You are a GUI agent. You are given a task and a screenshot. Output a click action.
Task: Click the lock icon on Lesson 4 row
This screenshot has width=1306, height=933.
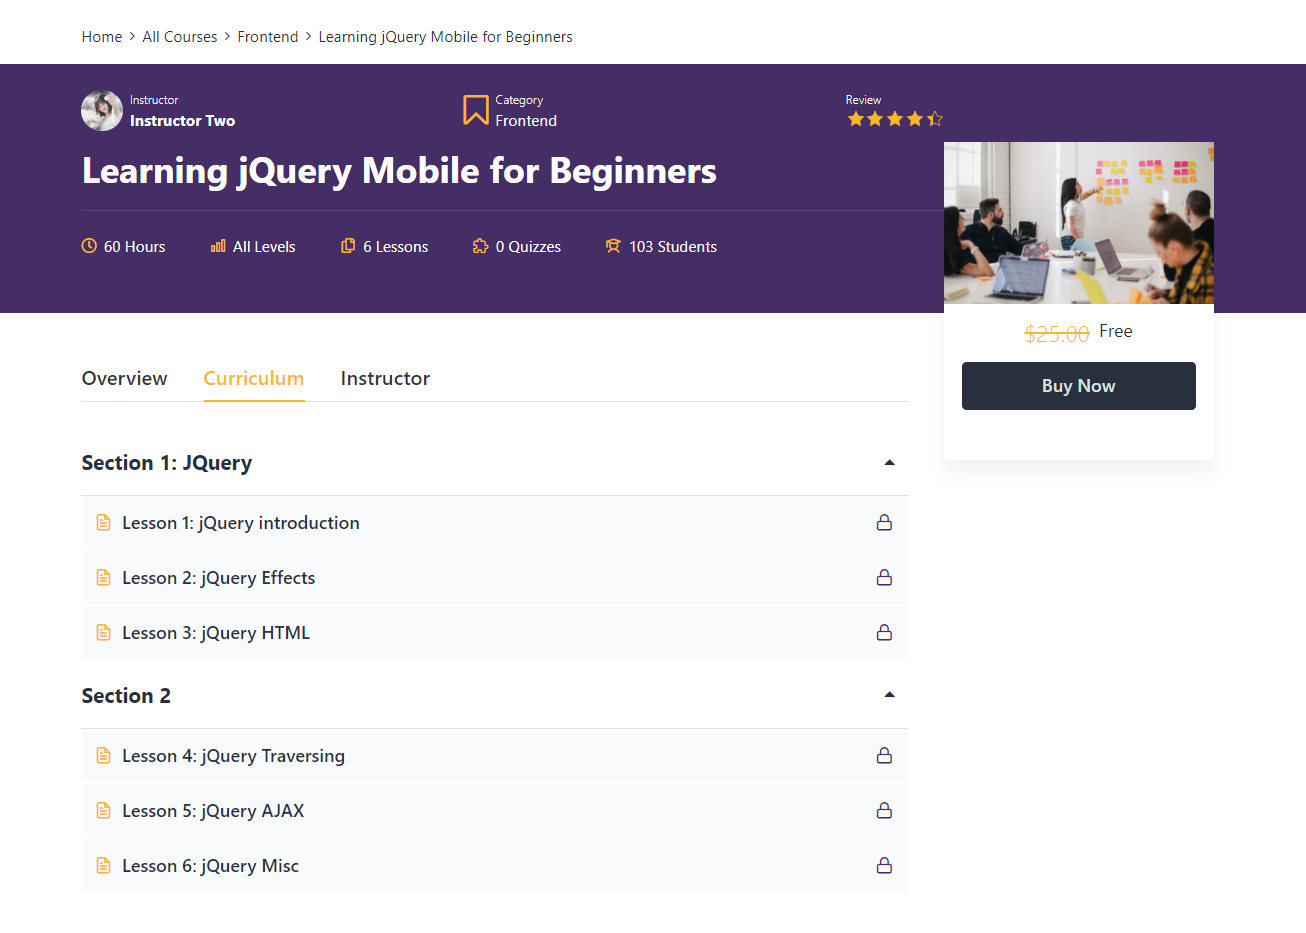[884, 755]
